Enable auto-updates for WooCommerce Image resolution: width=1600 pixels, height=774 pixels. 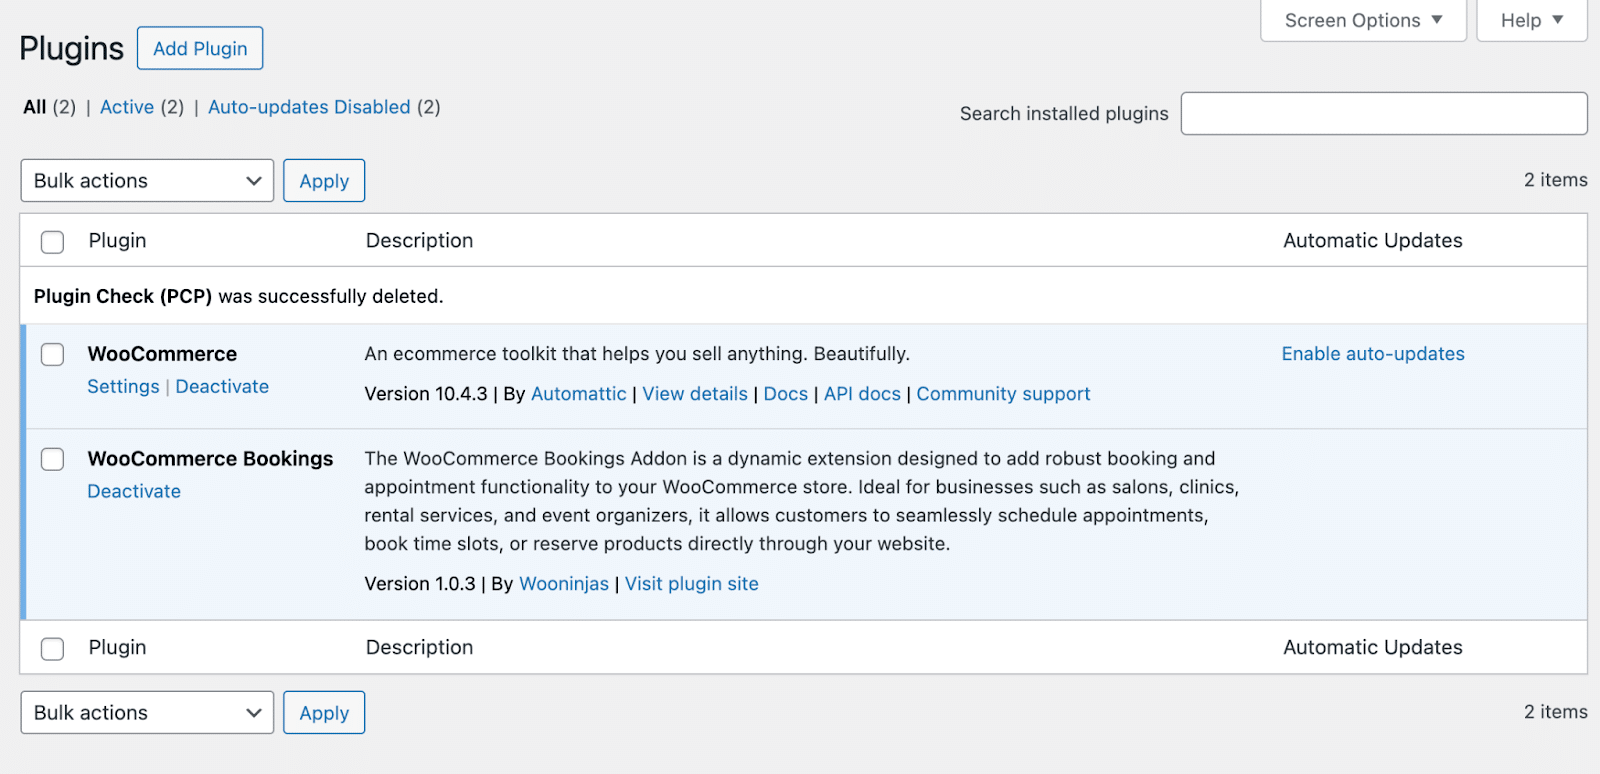point(1373,354)
